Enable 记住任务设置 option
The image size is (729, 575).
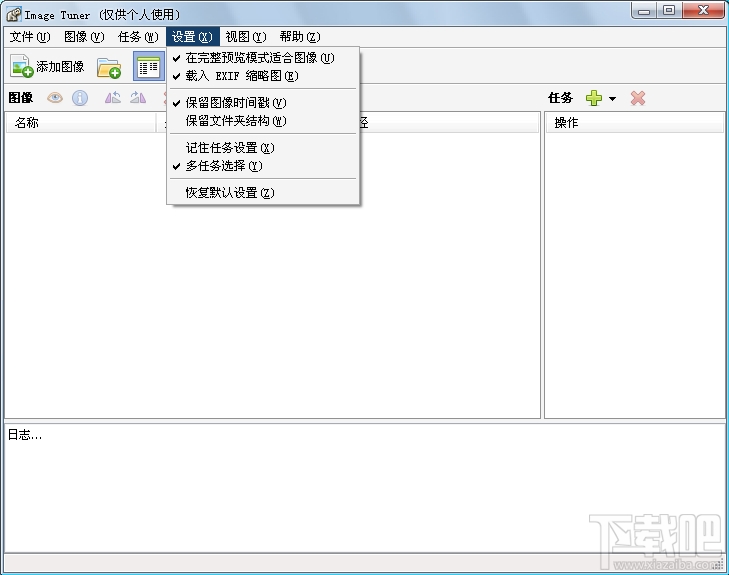[263, 148]
